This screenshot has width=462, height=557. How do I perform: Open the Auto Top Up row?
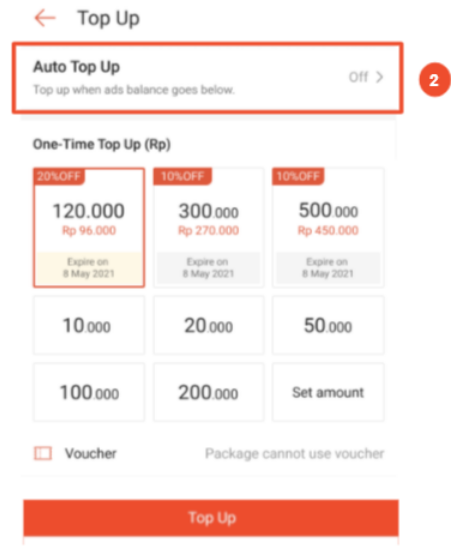208,78
